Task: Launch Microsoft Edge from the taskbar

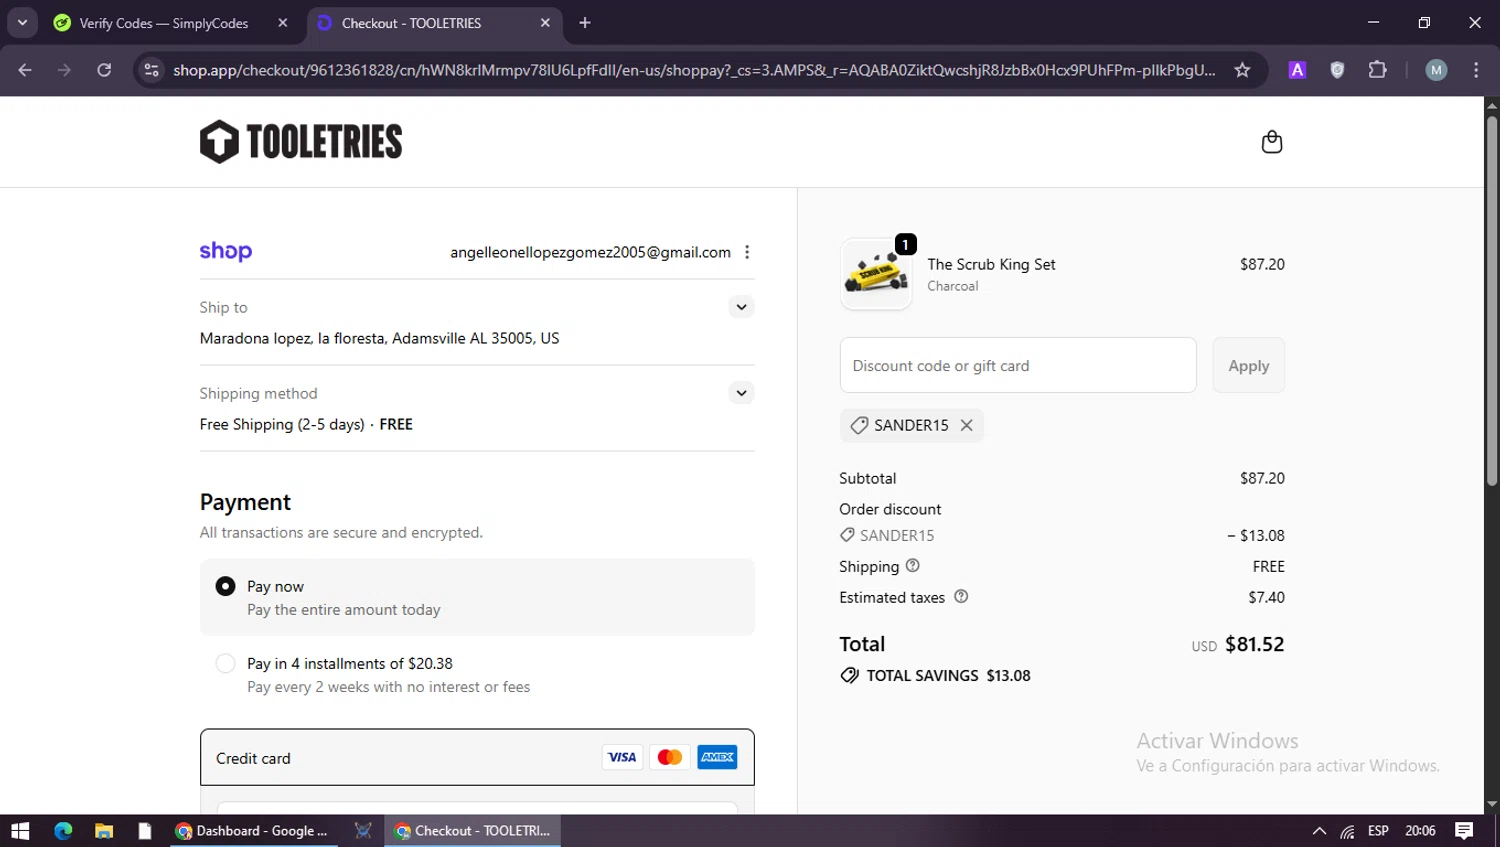Action: (x=63, y=831)
